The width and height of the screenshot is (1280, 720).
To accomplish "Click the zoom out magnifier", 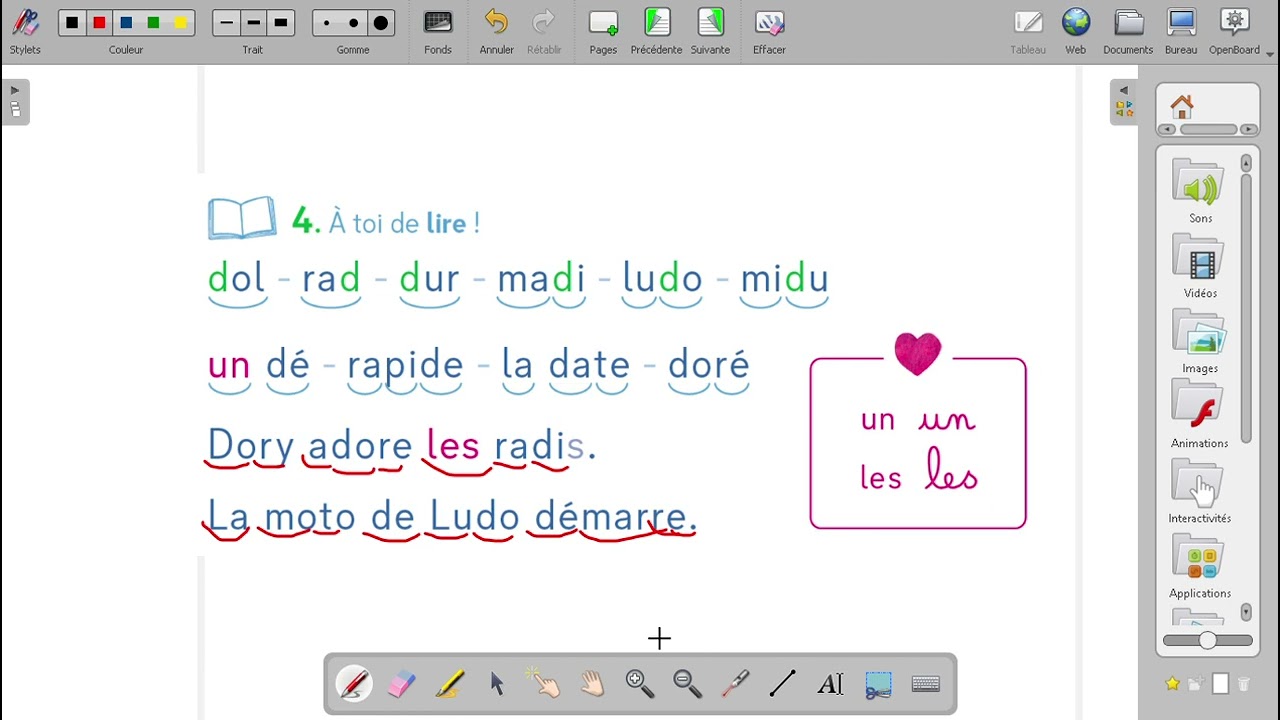I will pyautogui.click(x=688, y=684).
